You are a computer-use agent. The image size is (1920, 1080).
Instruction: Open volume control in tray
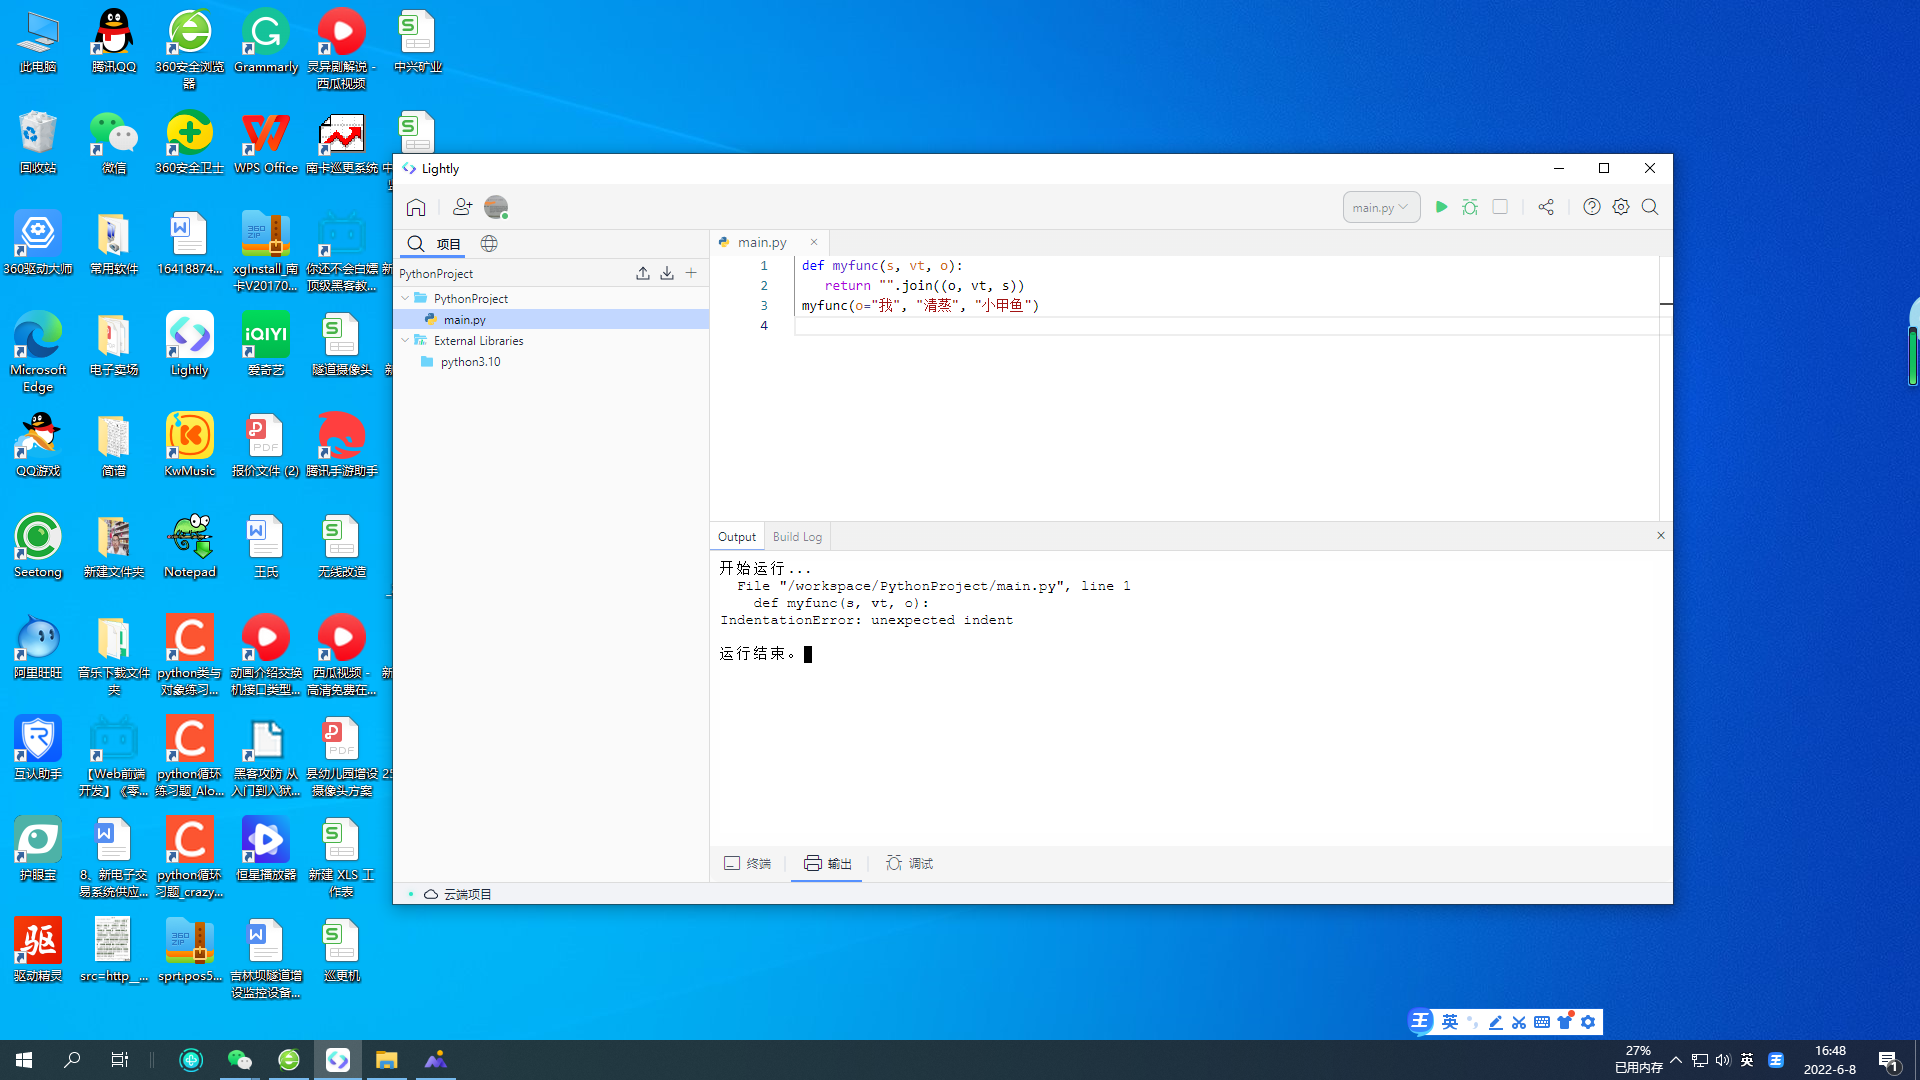point(1722,1060)
